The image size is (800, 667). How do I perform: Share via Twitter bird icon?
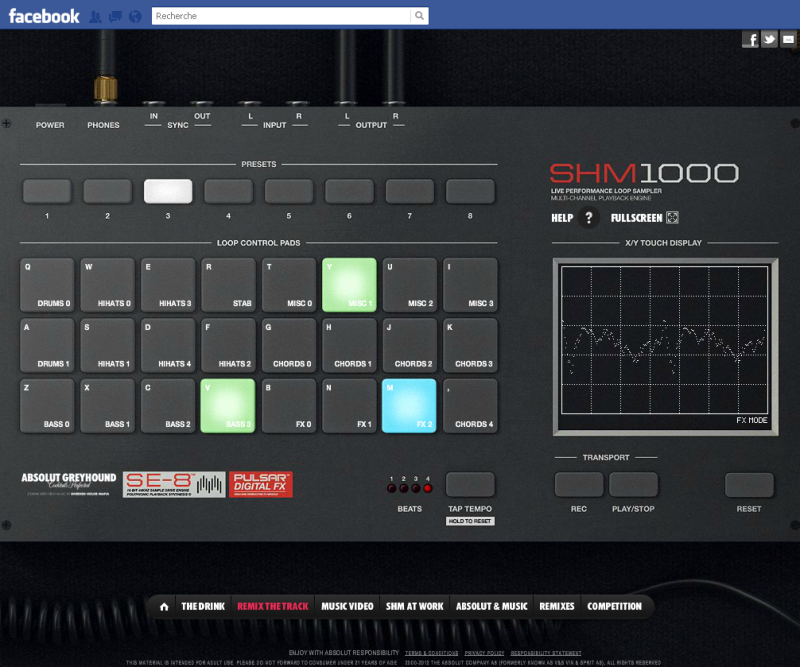[x=769, y=39]
